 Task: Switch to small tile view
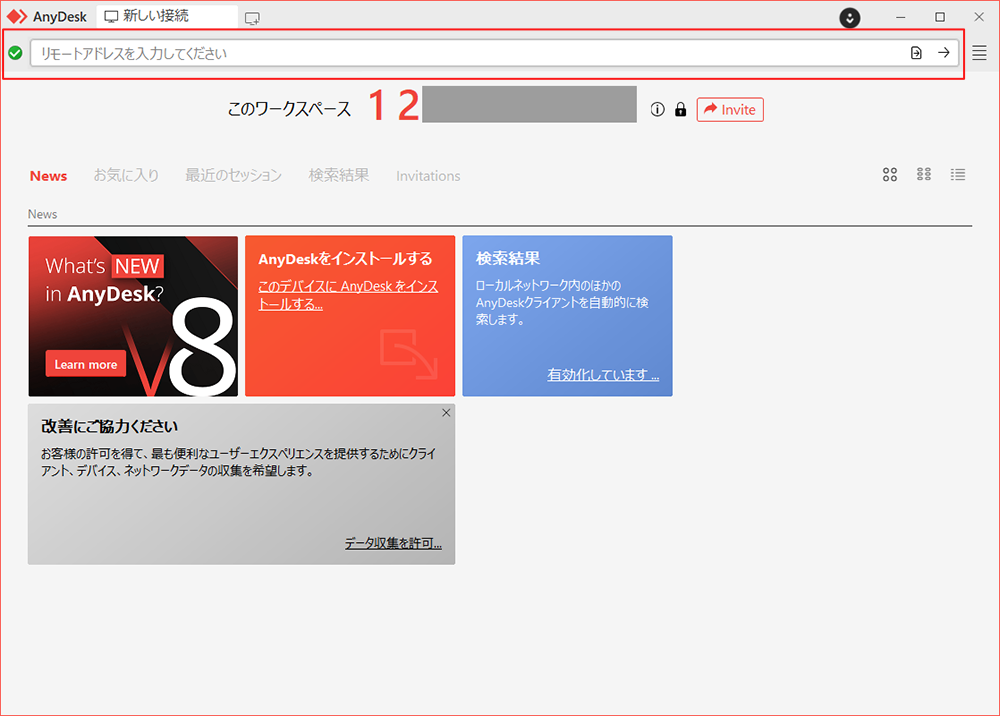coord(924,175)
